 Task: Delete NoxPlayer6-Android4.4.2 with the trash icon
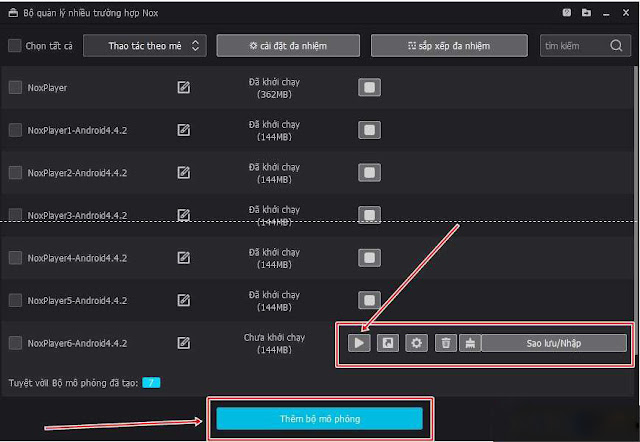446,343
